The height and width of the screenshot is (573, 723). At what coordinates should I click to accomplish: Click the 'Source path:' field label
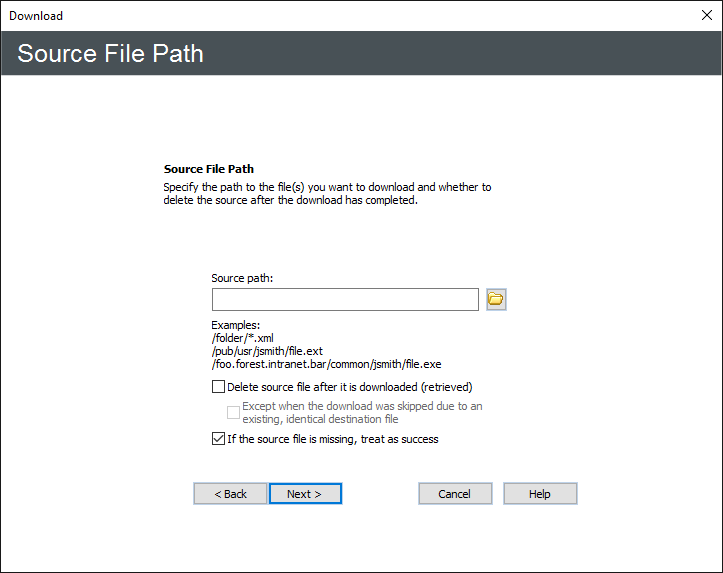pyautogui.click(x=242, y=278)
